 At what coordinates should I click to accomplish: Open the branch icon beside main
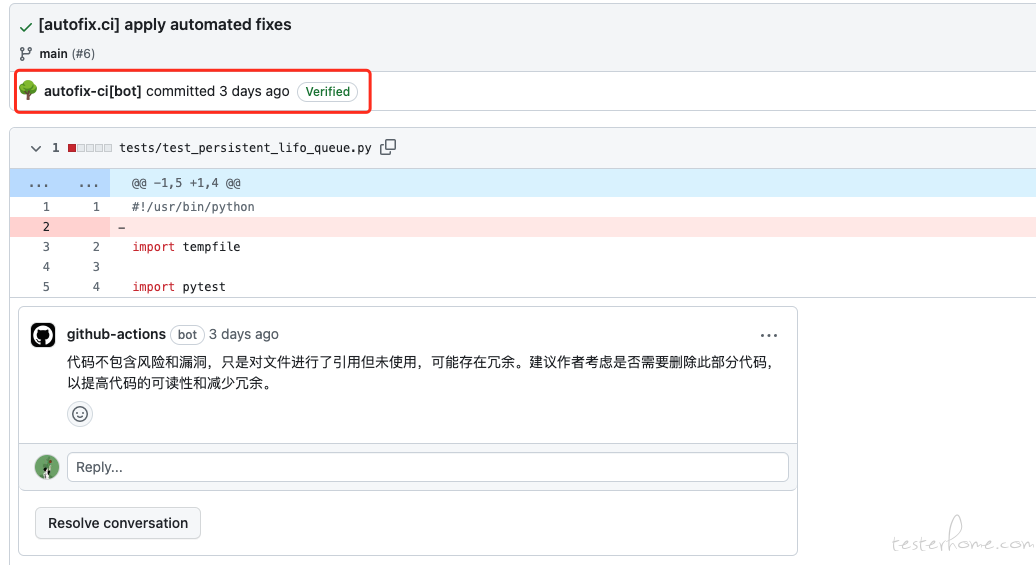coord(26,54)
